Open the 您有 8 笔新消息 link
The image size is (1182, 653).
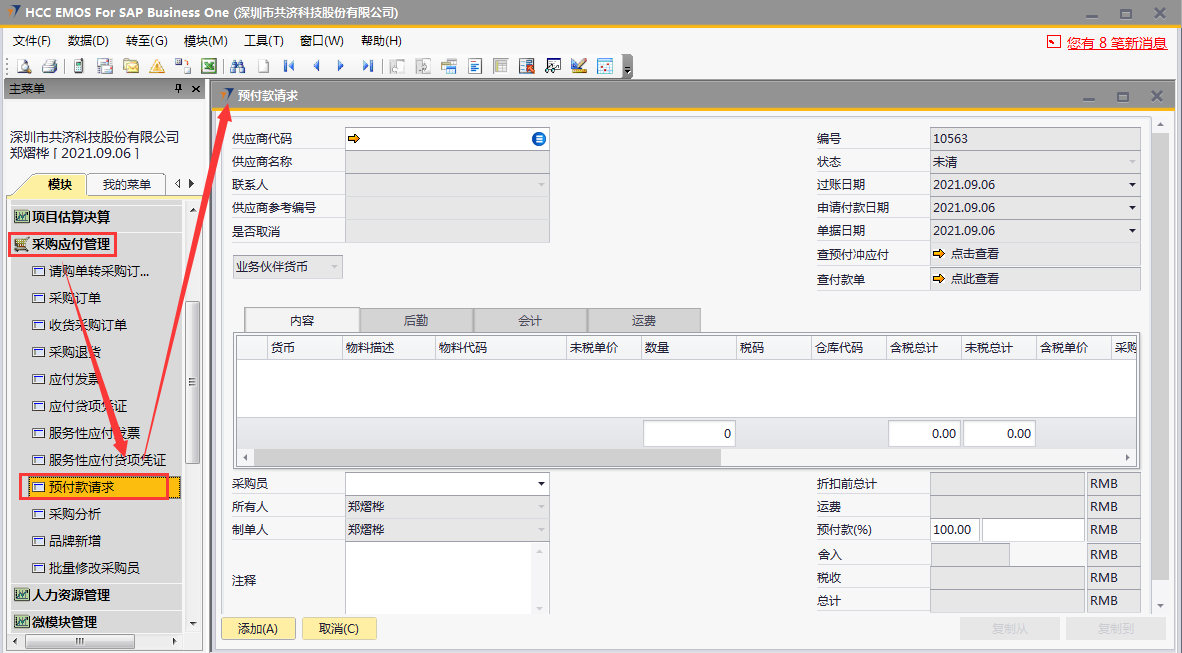click(1116, 42)
